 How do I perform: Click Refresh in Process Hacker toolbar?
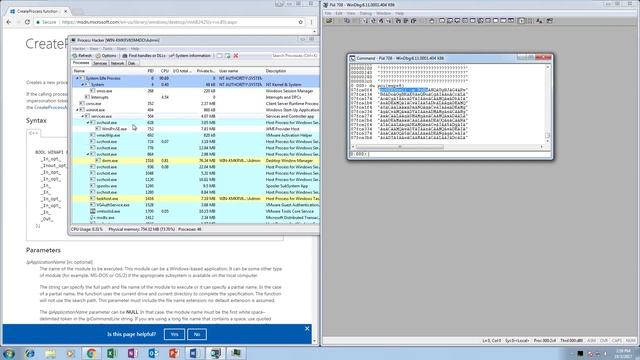click(82, 56)
